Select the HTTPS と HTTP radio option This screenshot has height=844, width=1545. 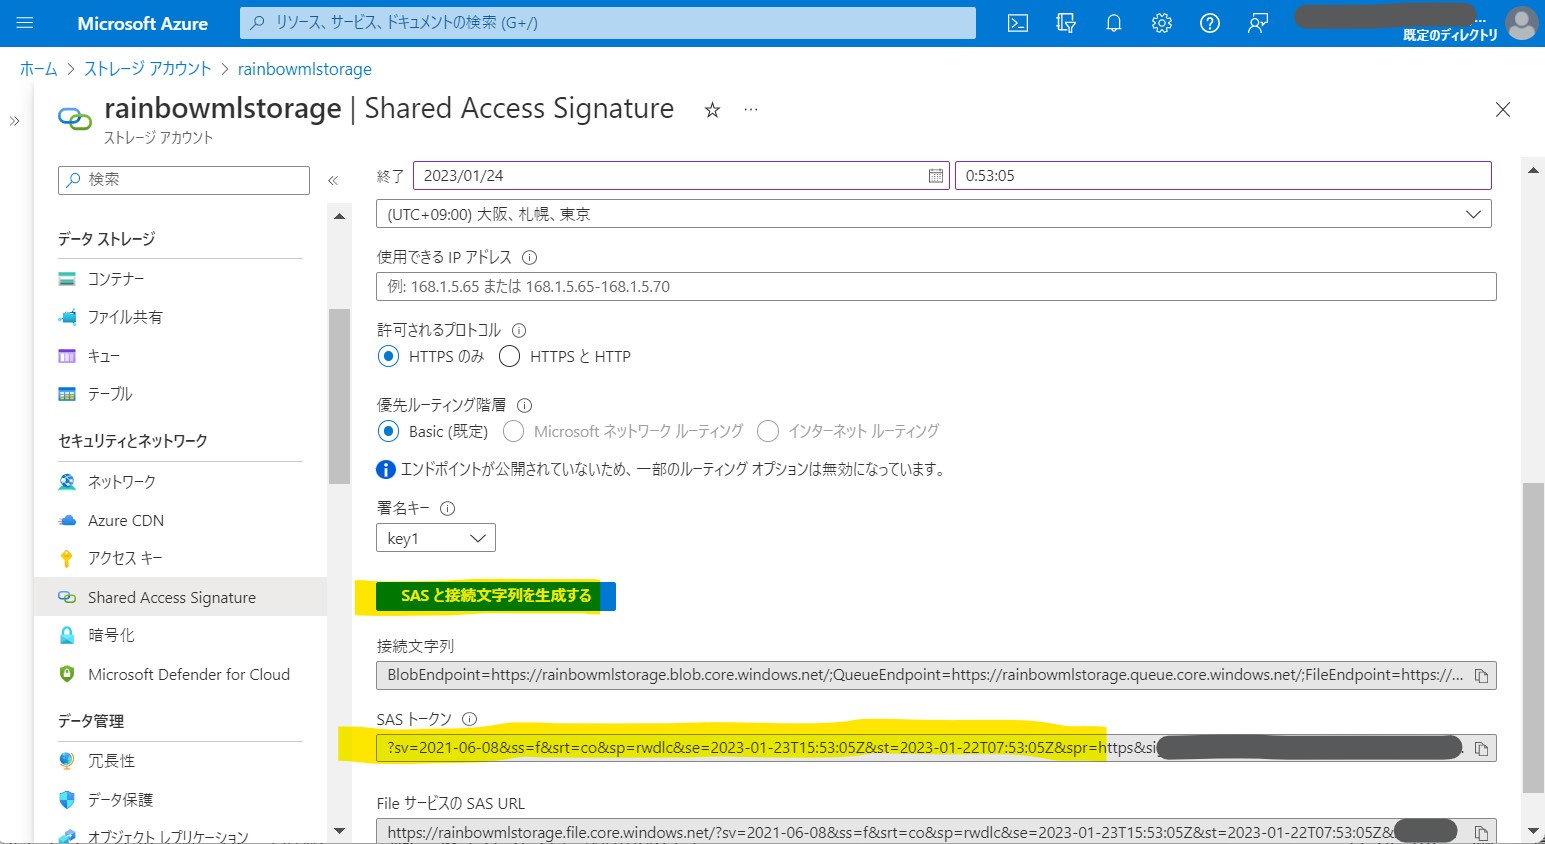click(x=510, y=356)
